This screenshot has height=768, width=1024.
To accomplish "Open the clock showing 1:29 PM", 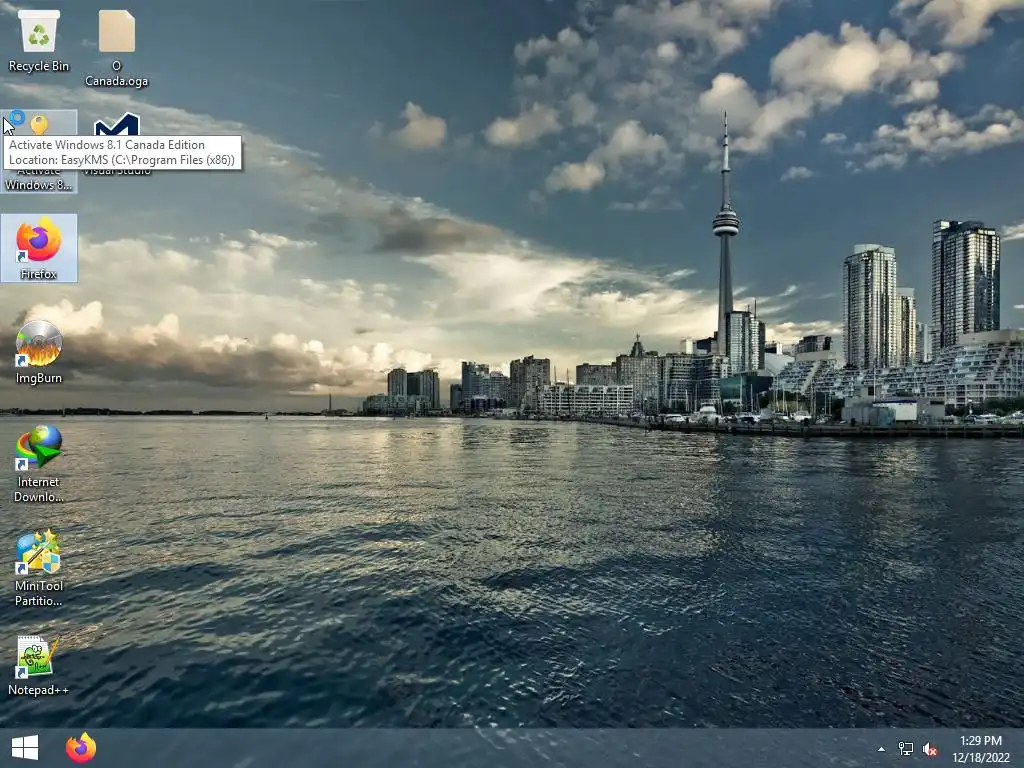I will [x=980, y=749].
